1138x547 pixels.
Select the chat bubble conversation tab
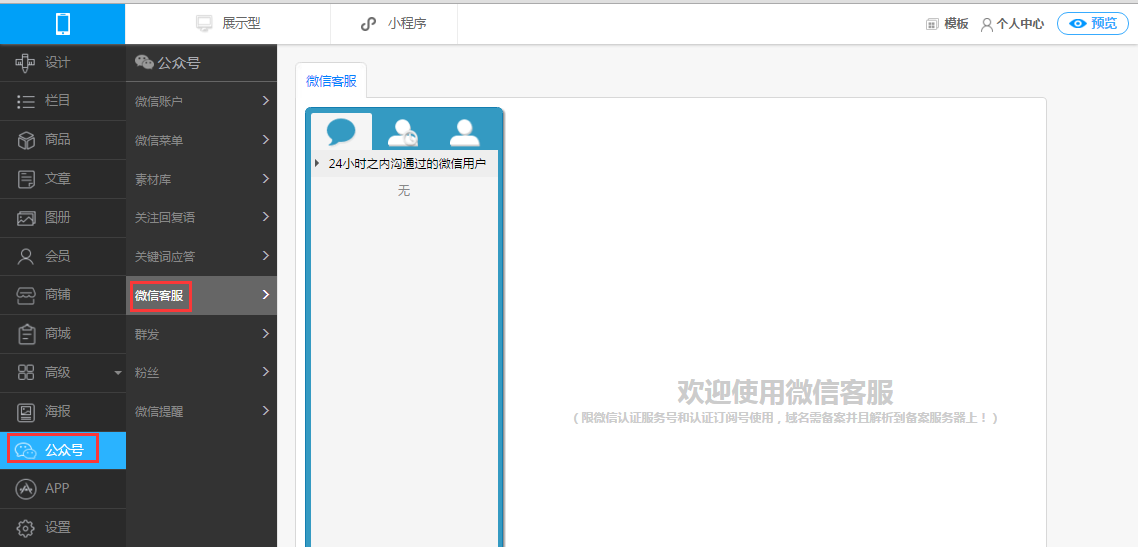point(341,132)
